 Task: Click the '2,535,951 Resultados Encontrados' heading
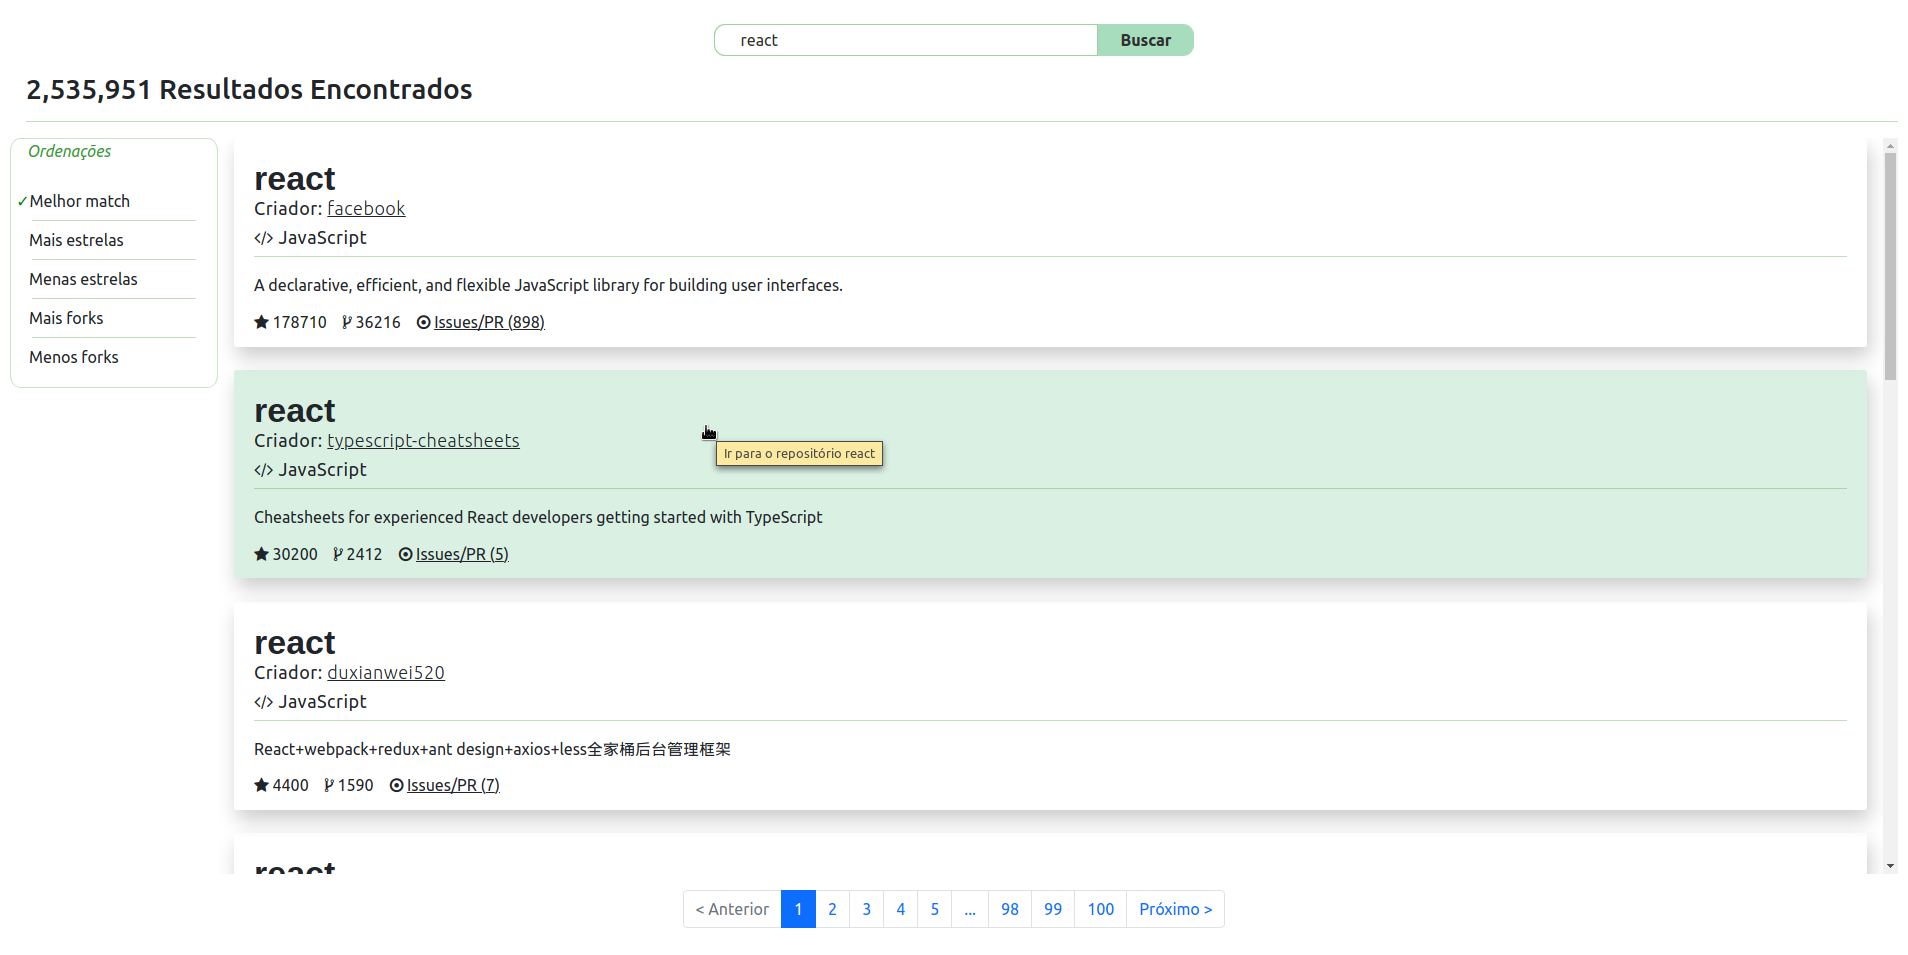(249, 89)
